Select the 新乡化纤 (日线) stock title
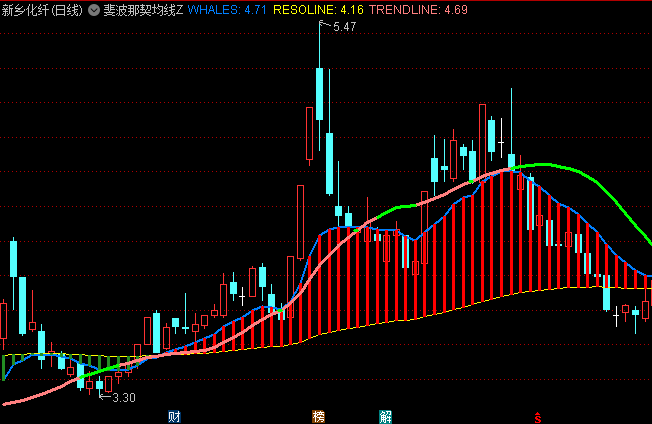Image resolution: width=652 pixels, height=424 pixels. pos(42,10)
